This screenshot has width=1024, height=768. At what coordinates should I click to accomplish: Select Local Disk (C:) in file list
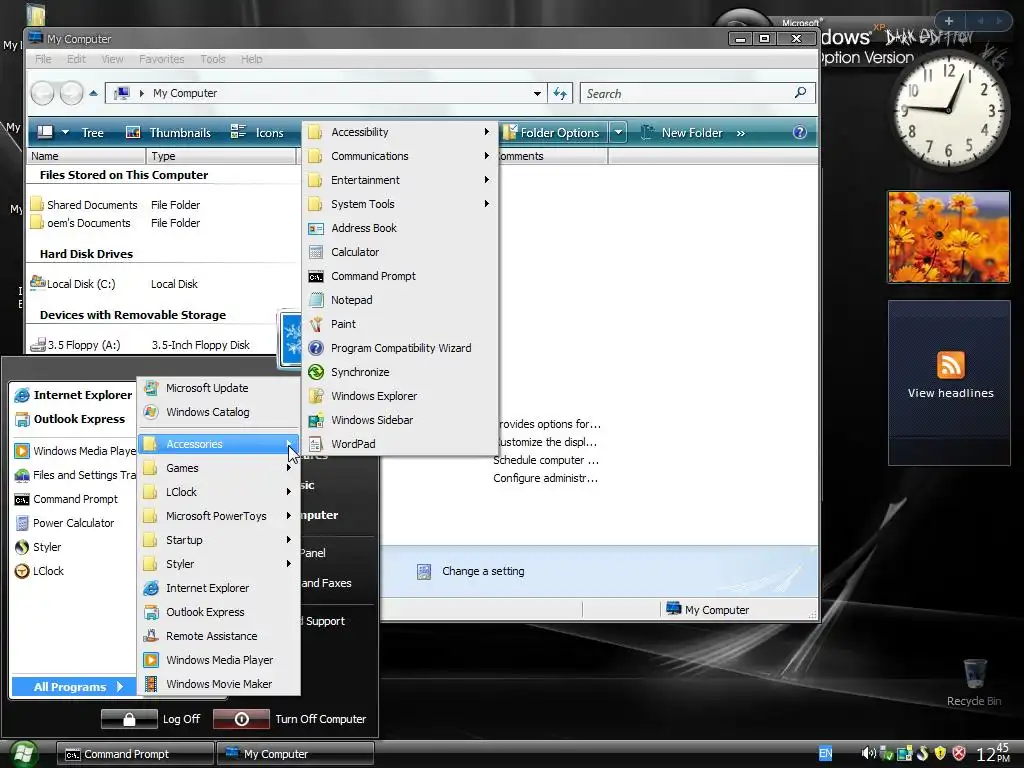pyautogui.click(x=81, y=284)
